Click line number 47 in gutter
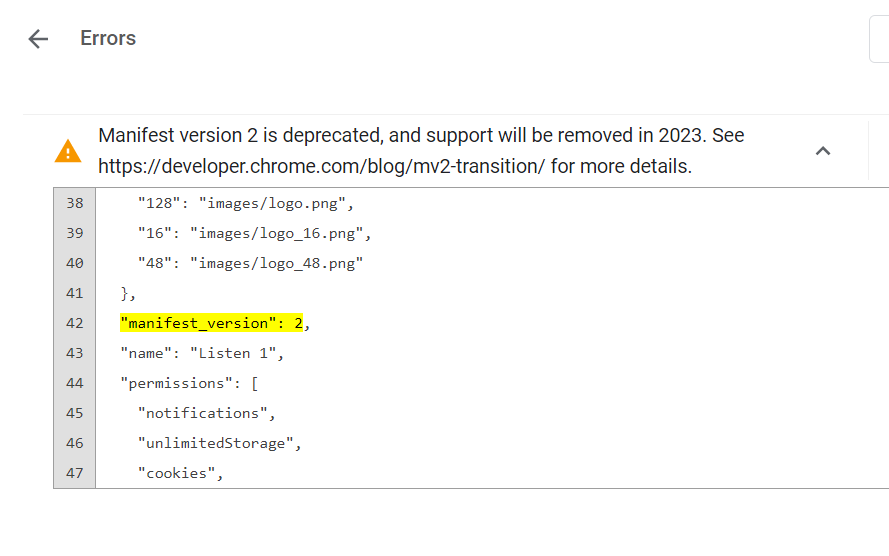889x556 pixels. (x=75, y=473)
